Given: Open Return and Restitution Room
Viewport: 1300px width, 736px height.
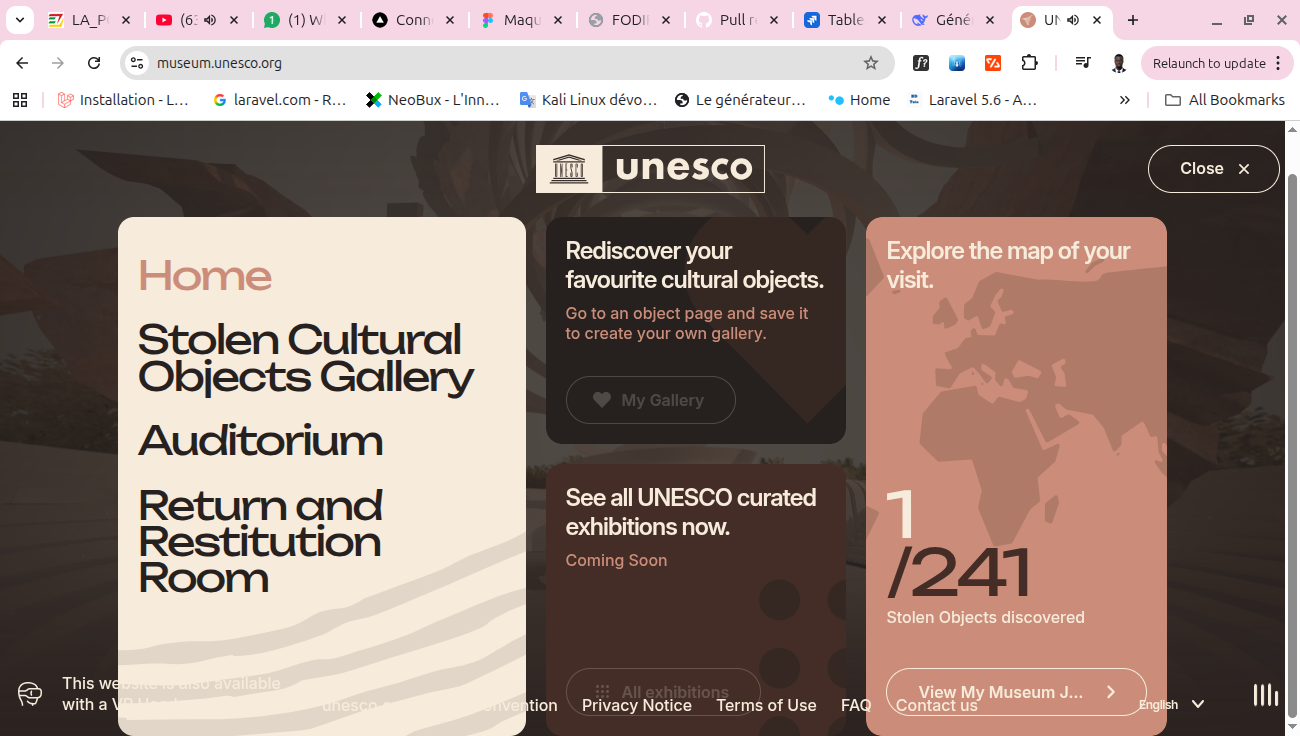Looking at the screenshot, I should coord(260,541).
